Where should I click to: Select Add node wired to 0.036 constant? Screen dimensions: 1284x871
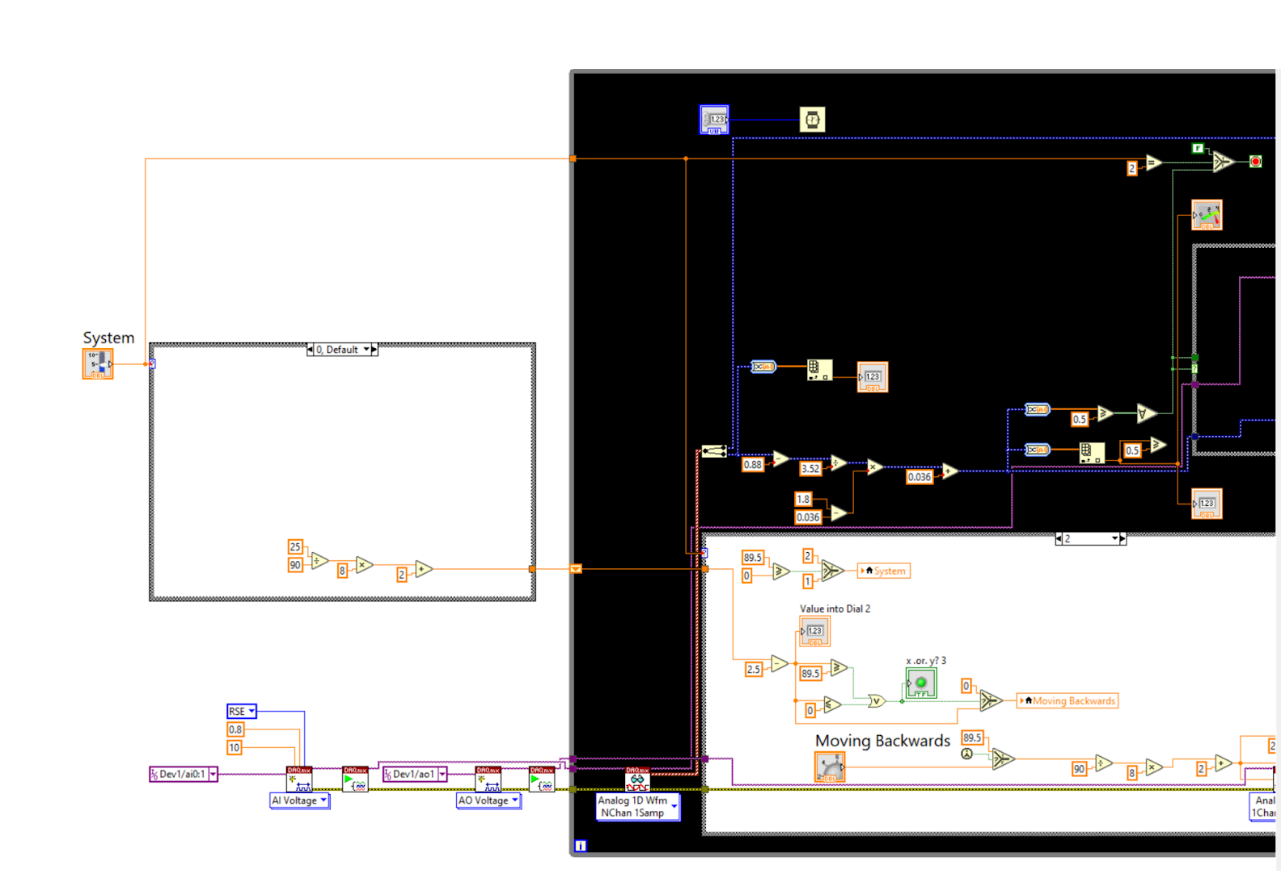951,470
